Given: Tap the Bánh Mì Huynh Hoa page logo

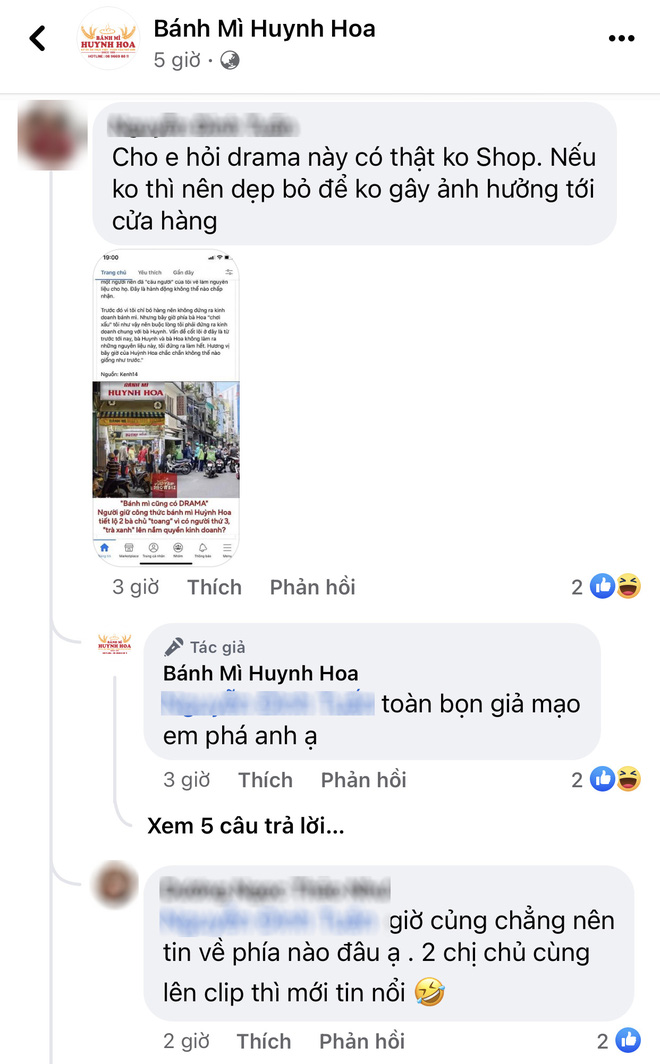Looking at the screenshot, I should point(108,39).
